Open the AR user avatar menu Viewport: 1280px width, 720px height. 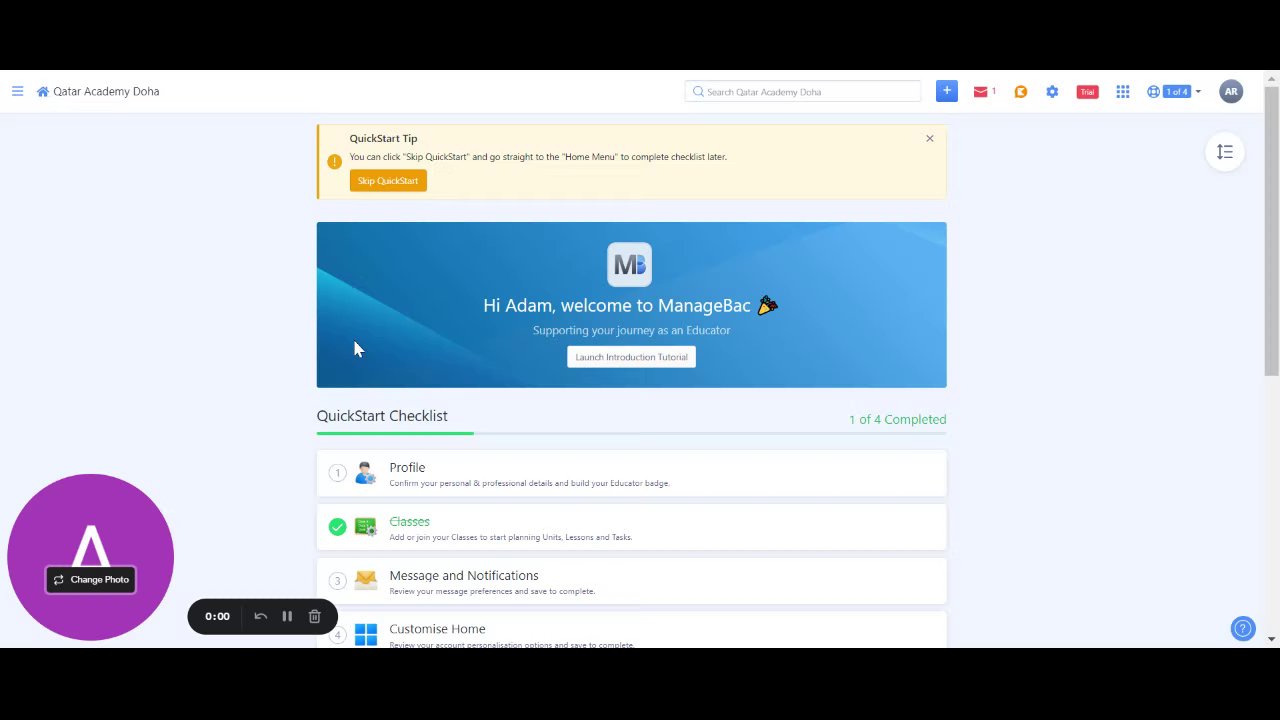(1231, 92)
